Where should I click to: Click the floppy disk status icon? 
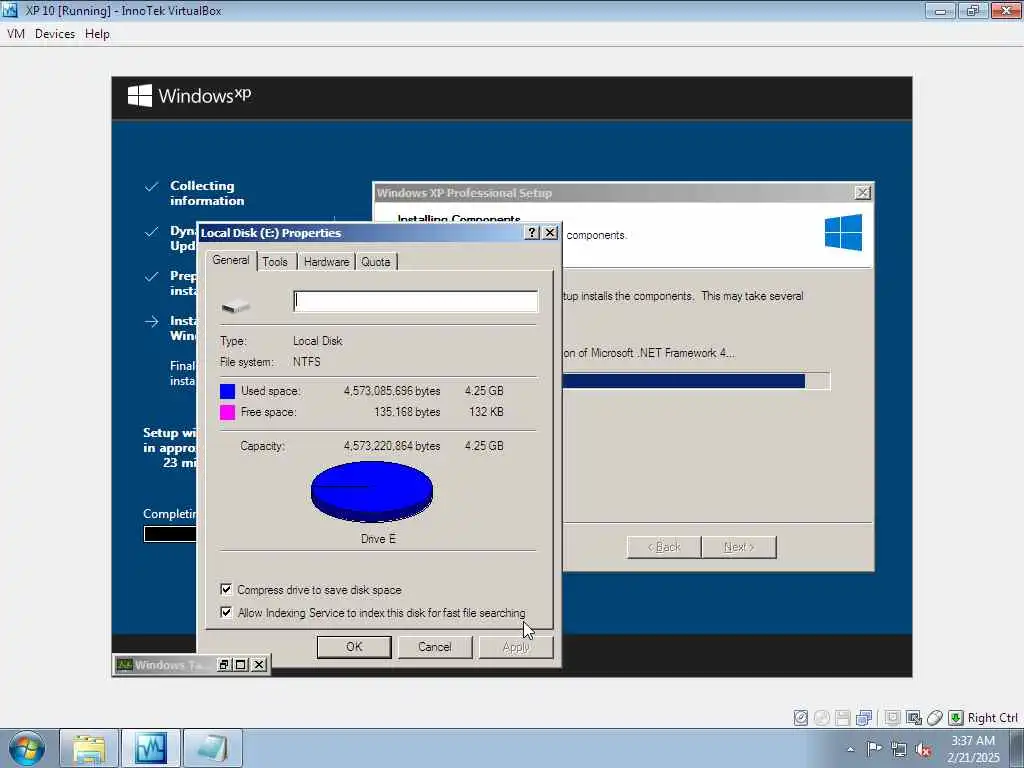[842, 718]
